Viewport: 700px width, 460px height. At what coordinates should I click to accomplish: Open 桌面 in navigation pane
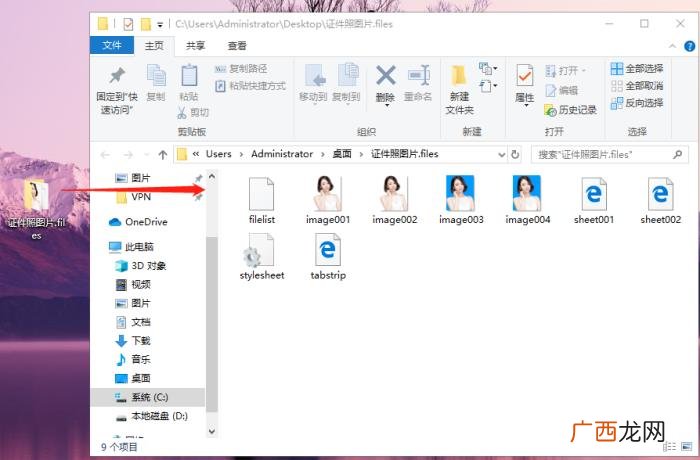[133, 378]
